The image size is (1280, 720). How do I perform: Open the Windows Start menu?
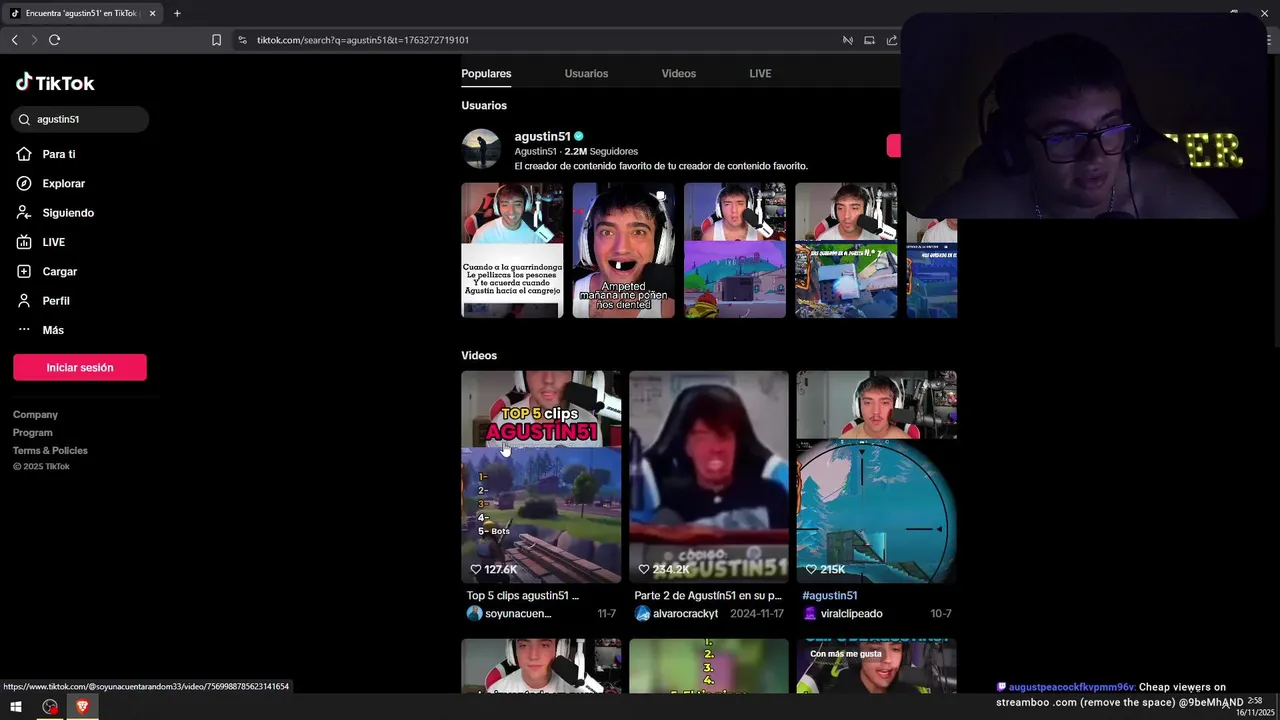(16, 706)
